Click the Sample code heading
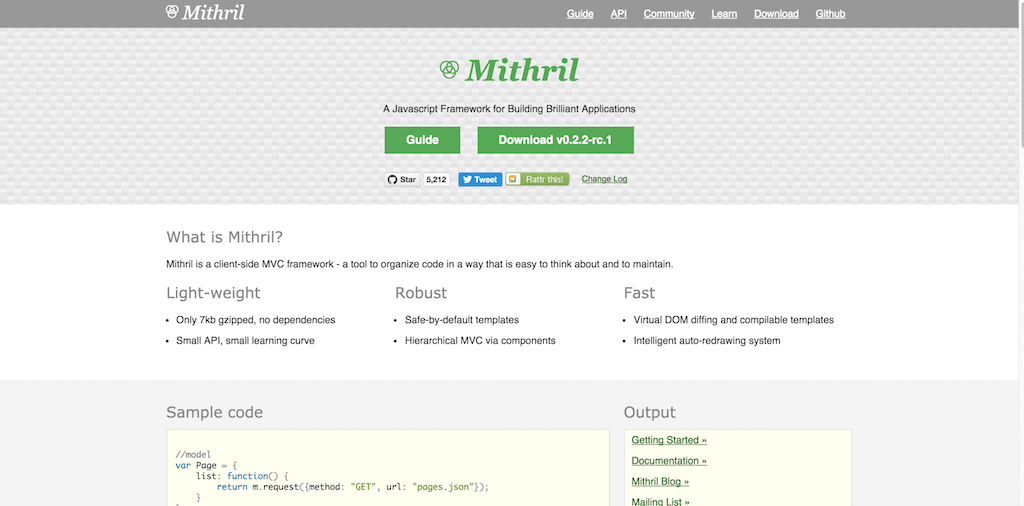The image size is (1024, 506). [x=215, y=412]
